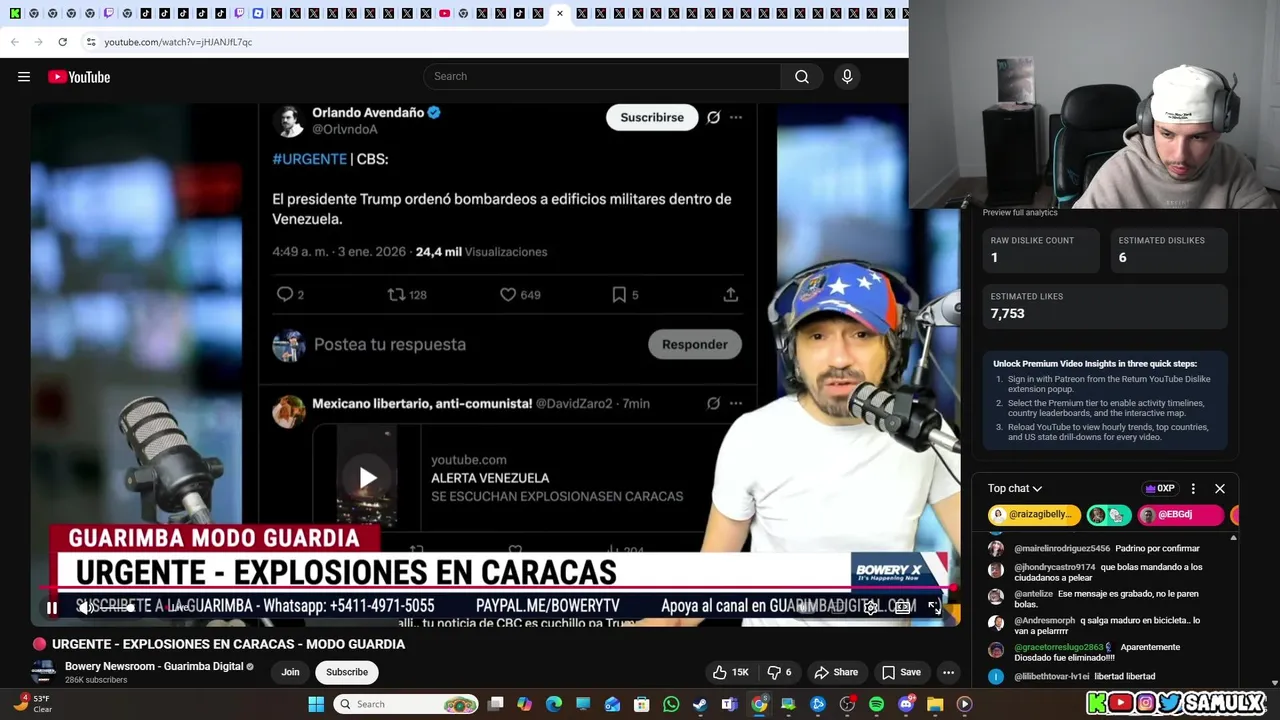The image size is (1280, 720).
Task: Click the YouTube search magnifier button
Action: [801, 77]
